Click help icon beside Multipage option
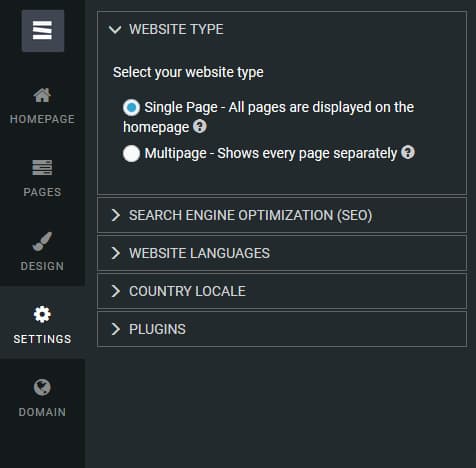Screen dimensions: 476x468 408,153
